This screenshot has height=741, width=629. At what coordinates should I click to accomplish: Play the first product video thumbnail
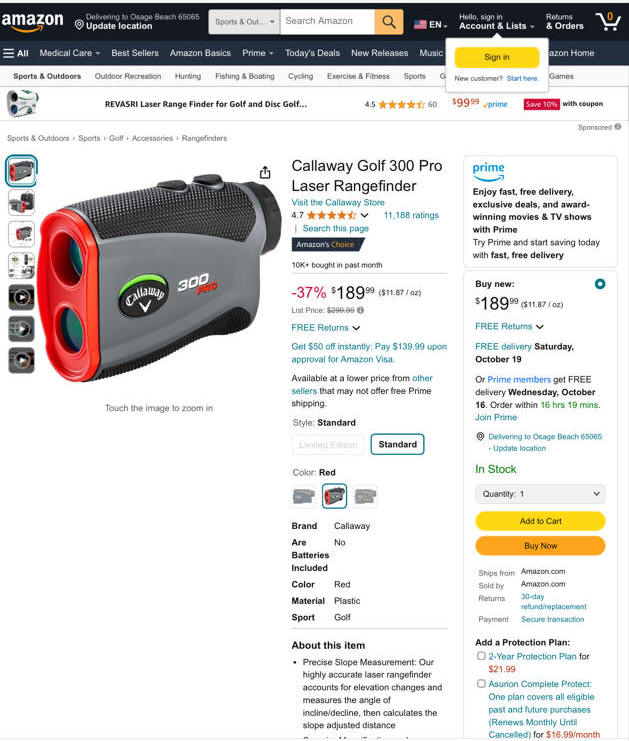tap(22, 297)
